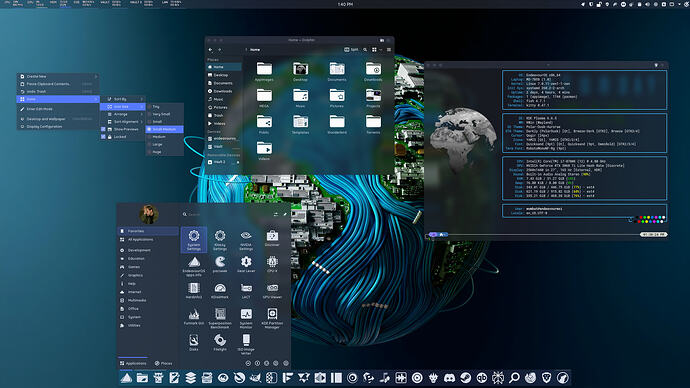
Task: Launch KDE Partition Manager
Action: coord(272,318)
